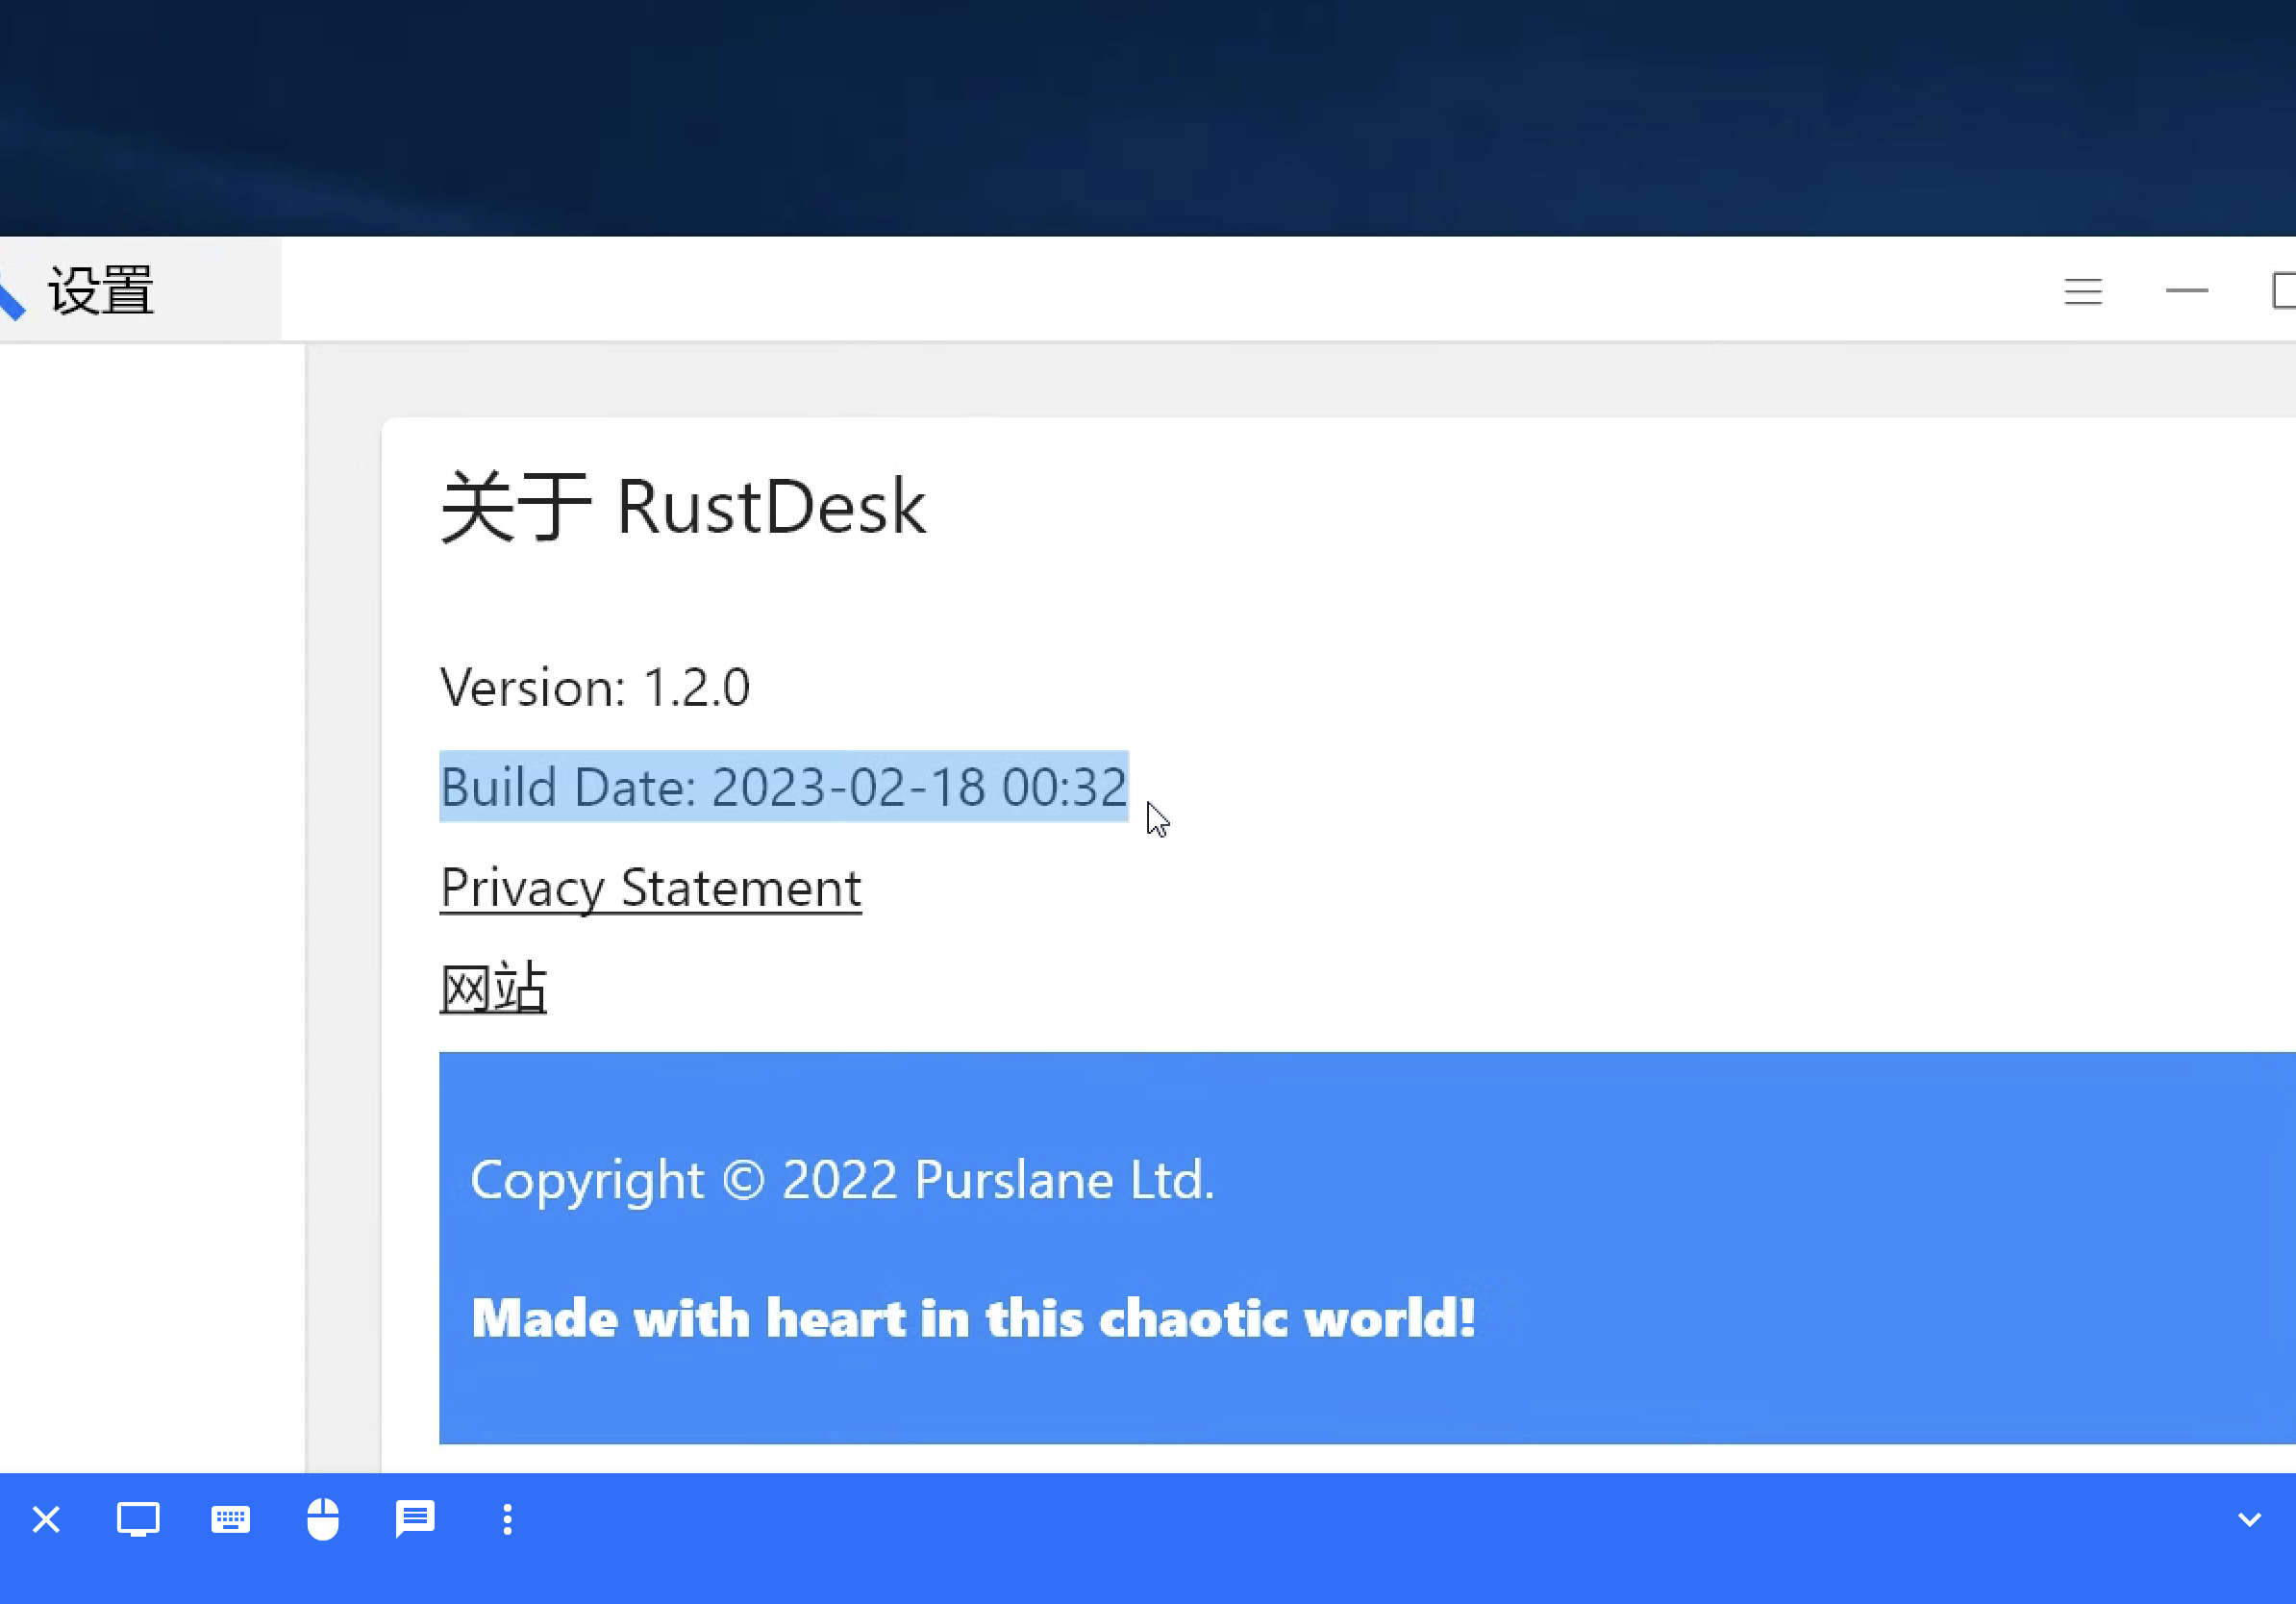Screen dimensions: 2296x1604
Task: Open the hamburger menu near window controls
Action: 2084,291
